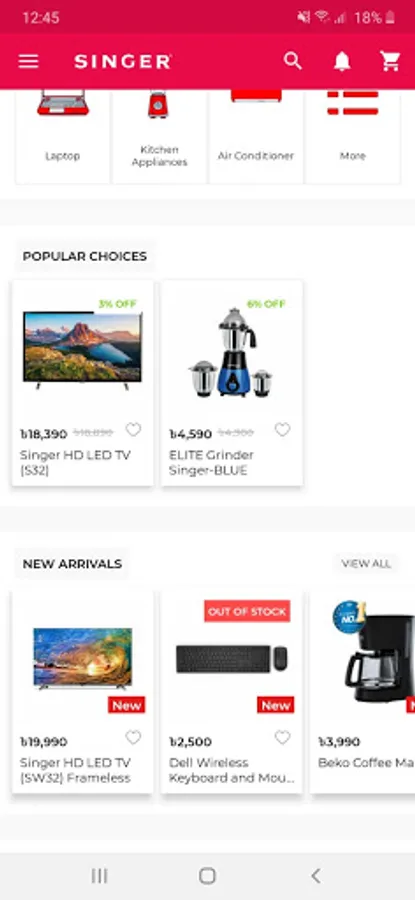
Task: Tap the search magnifier icon
Action: (293, 61)
